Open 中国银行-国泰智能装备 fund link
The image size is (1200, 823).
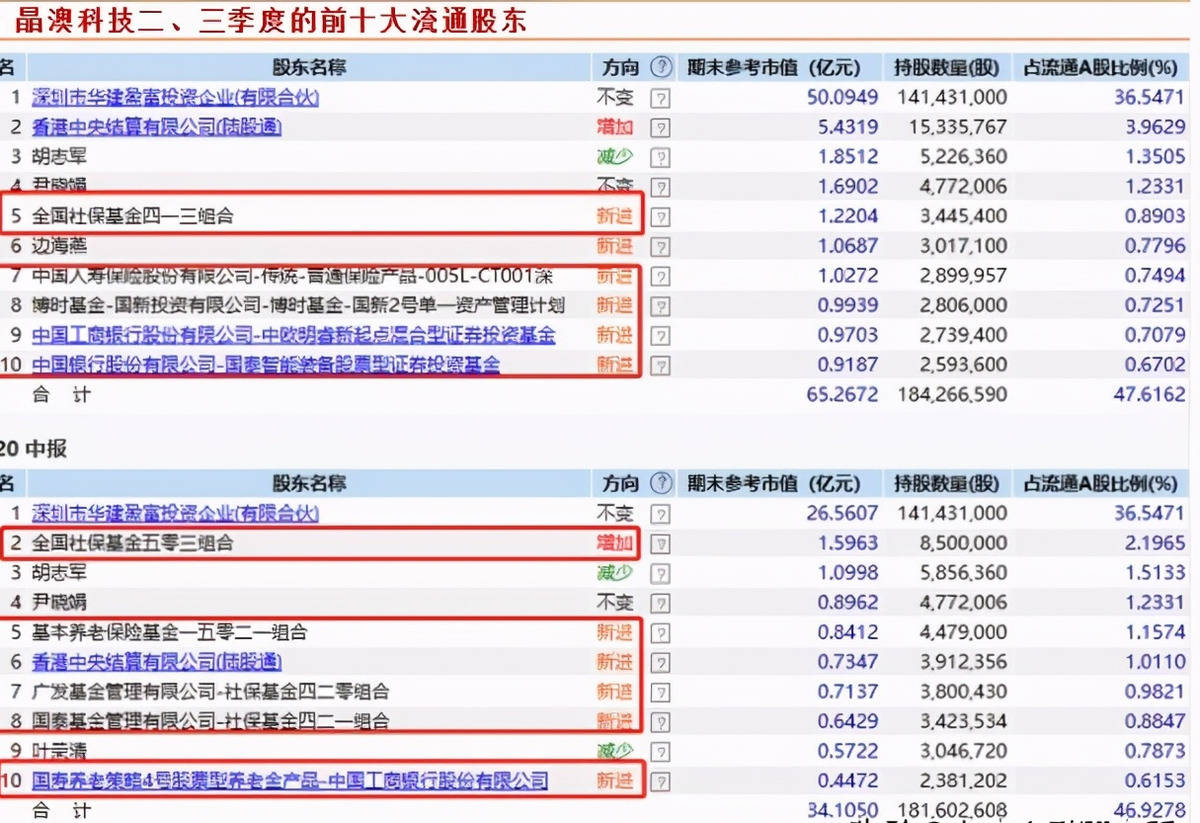pyautogui.click(x=266, y=365)
